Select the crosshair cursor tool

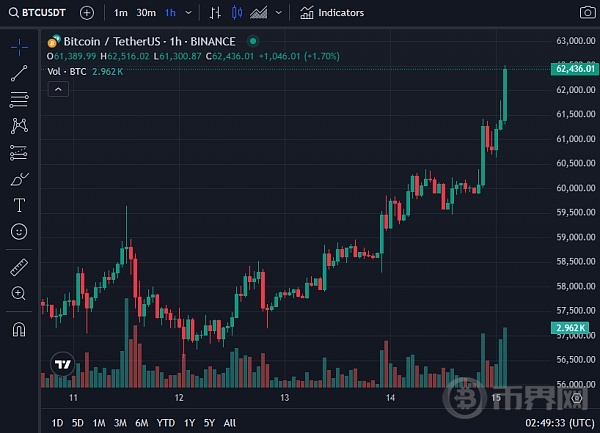pyautogui.click(x=19, y=47)
